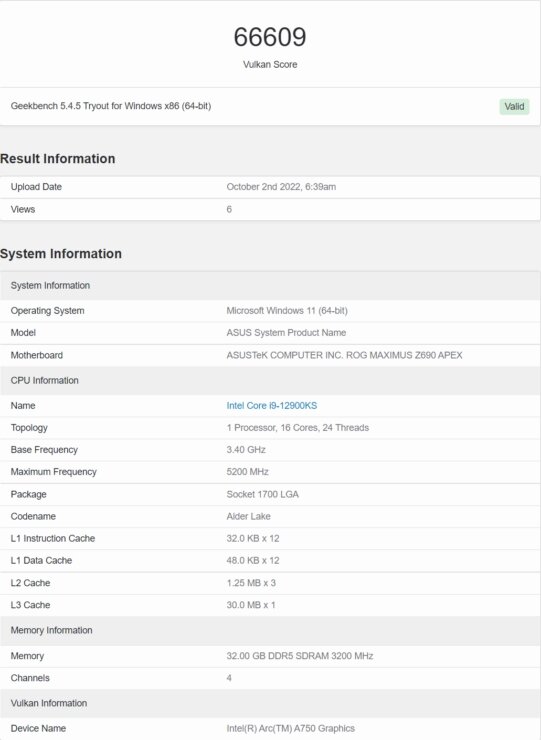Click the Vulkan Score label
Image resolution: width=541 pixels, height=740 pixels.
coord(270,64)
